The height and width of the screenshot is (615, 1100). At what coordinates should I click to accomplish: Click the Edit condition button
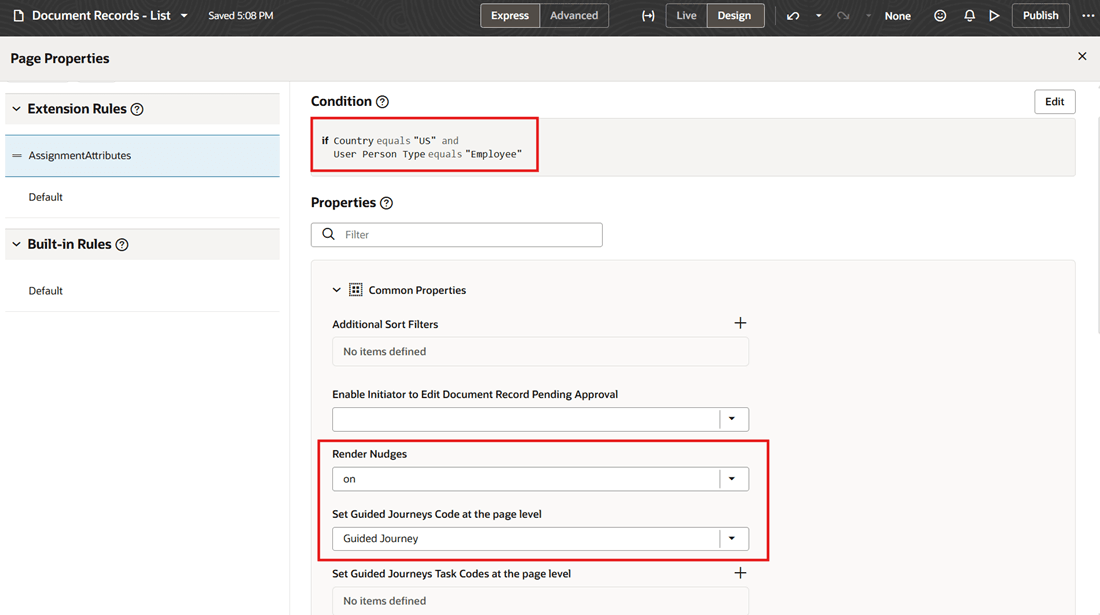(x=1054, y=102)
